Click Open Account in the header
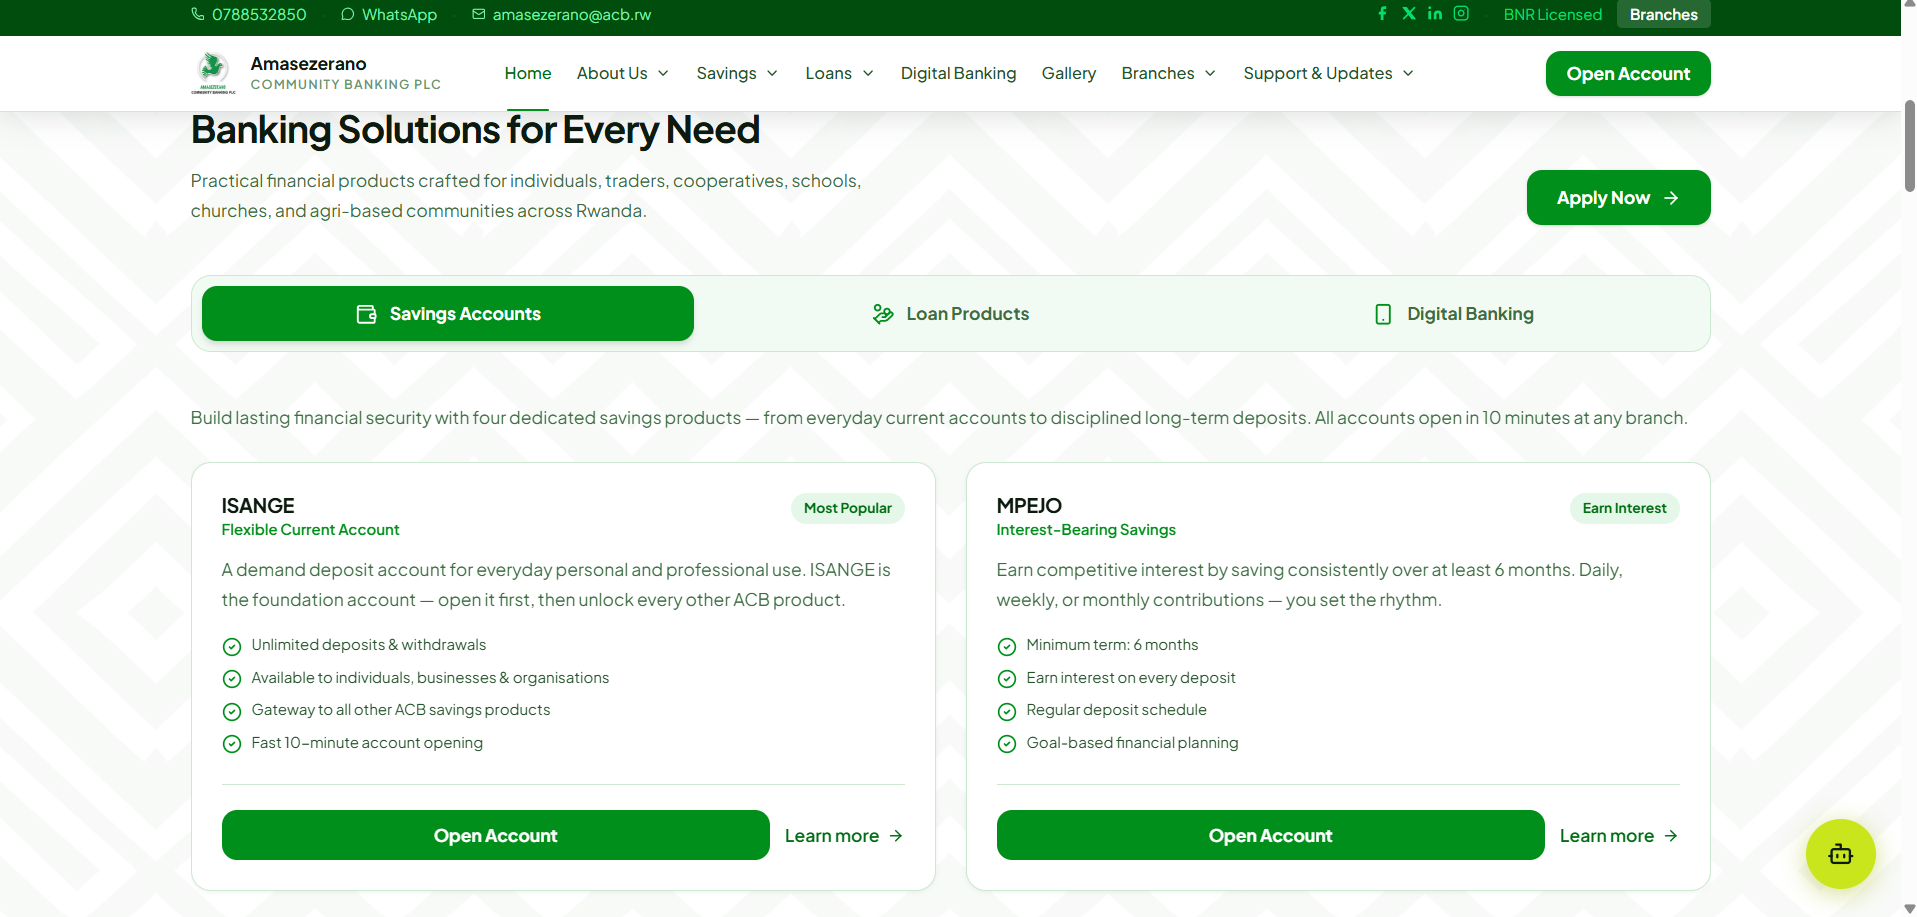Screen dimensions: 1917x917 pos(1628,74)
